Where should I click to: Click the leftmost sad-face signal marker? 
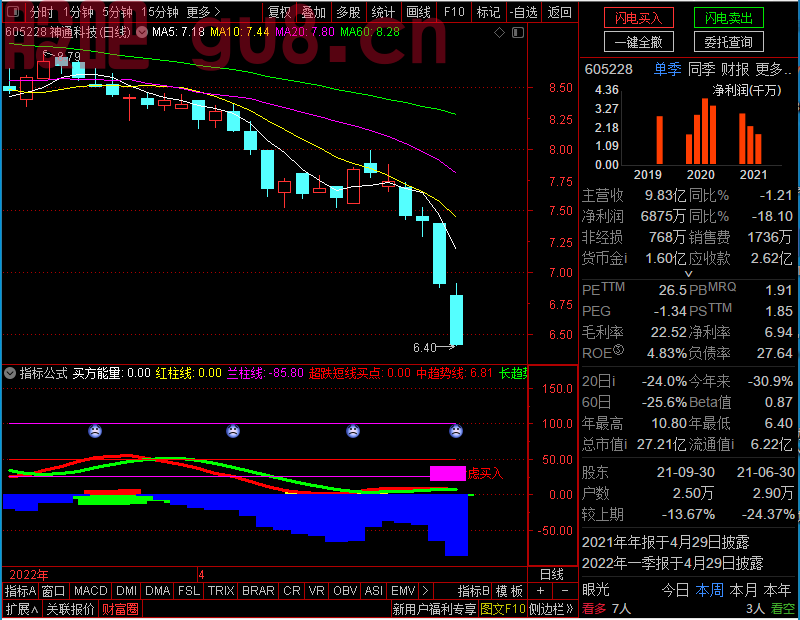(x=95, y=431)
